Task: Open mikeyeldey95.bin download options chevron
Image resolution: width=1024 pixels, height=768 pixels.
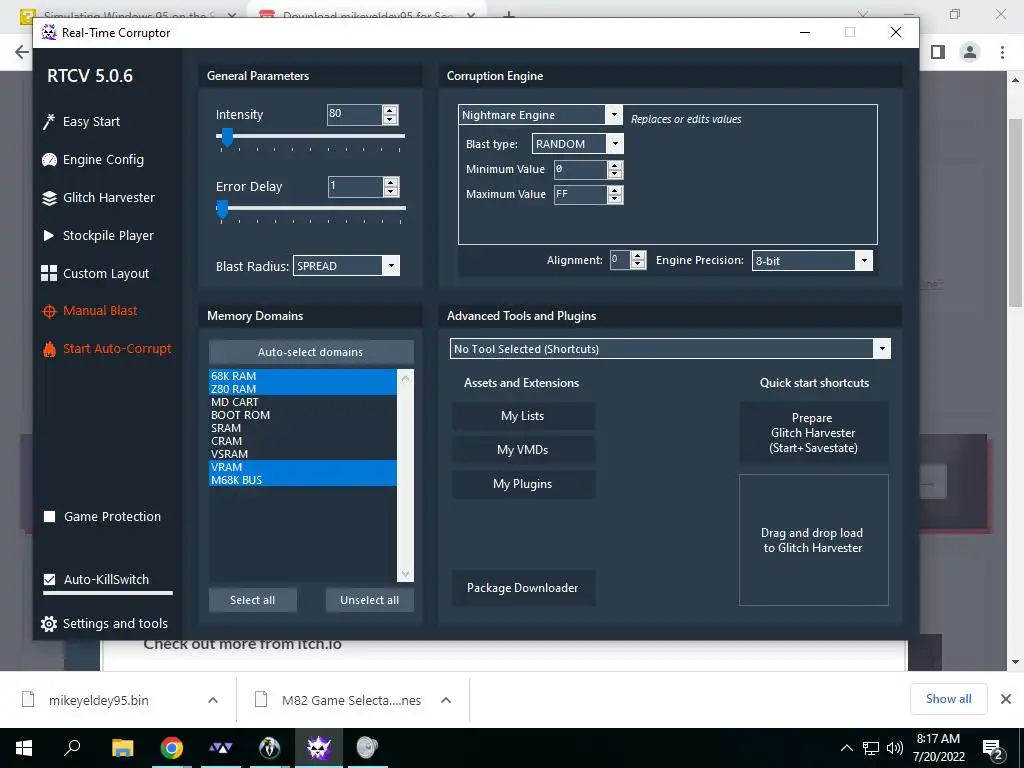Action: [x=212, y=700]
